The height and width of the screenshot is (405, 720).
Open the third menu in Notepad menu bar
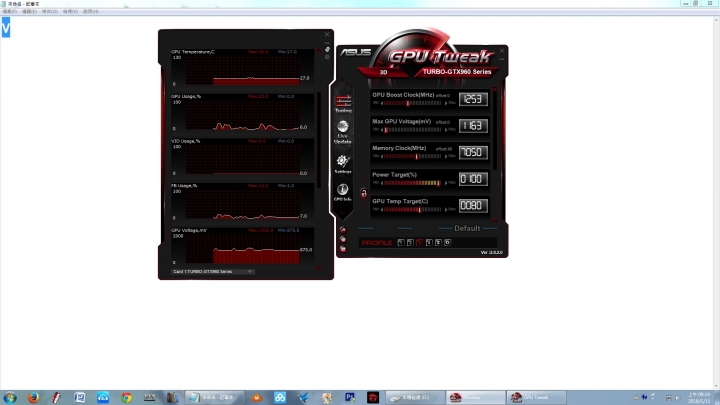click(x=50, y=11)
